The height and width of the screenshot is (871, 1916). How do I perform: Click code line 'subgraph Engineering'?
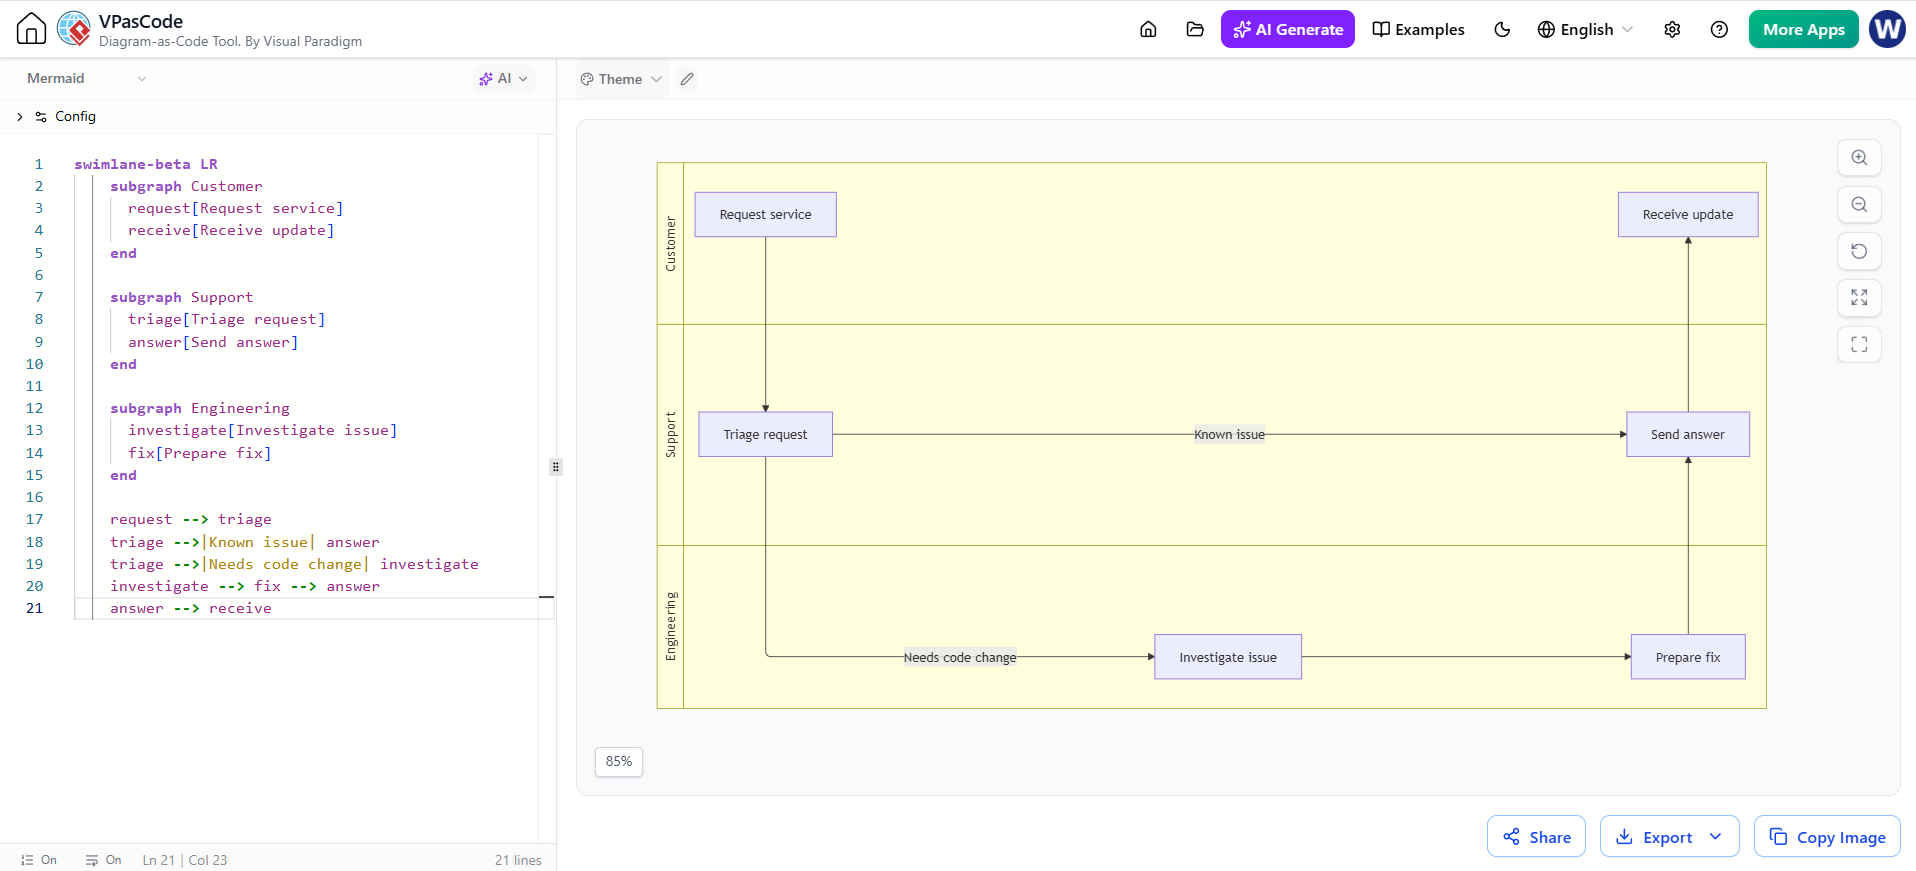point(200,408)
